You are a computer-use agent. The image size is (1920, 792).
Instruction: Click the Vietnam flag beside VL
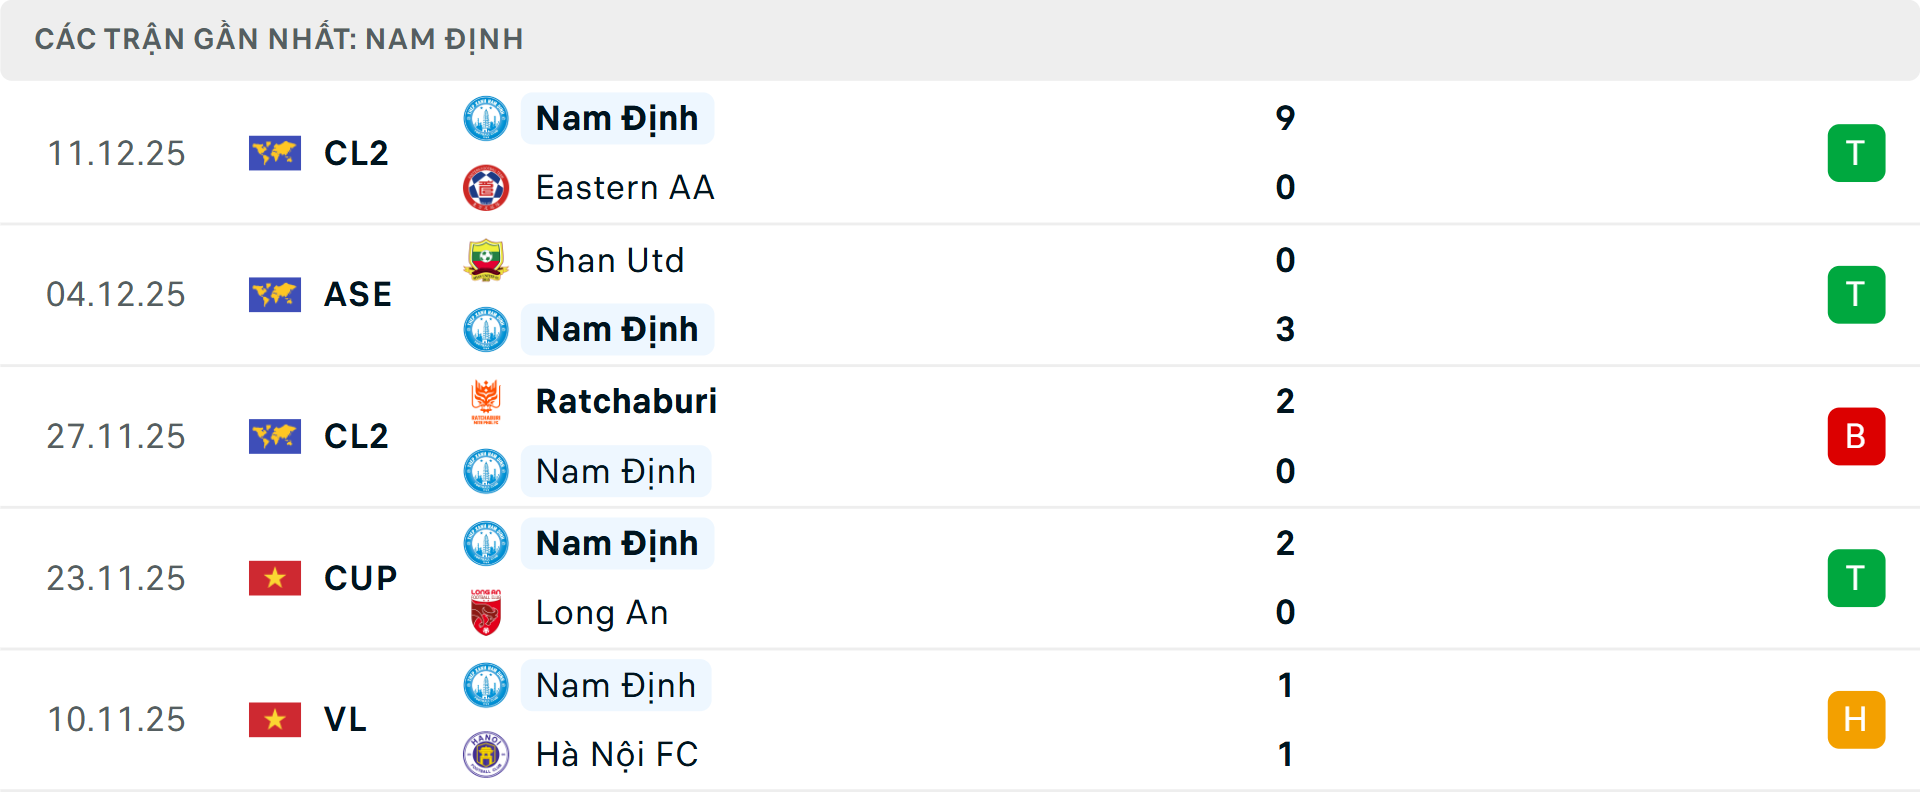275,719
